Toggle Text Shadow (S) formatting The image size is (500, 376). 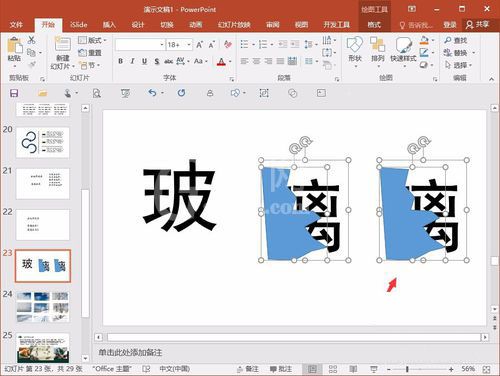156,61
